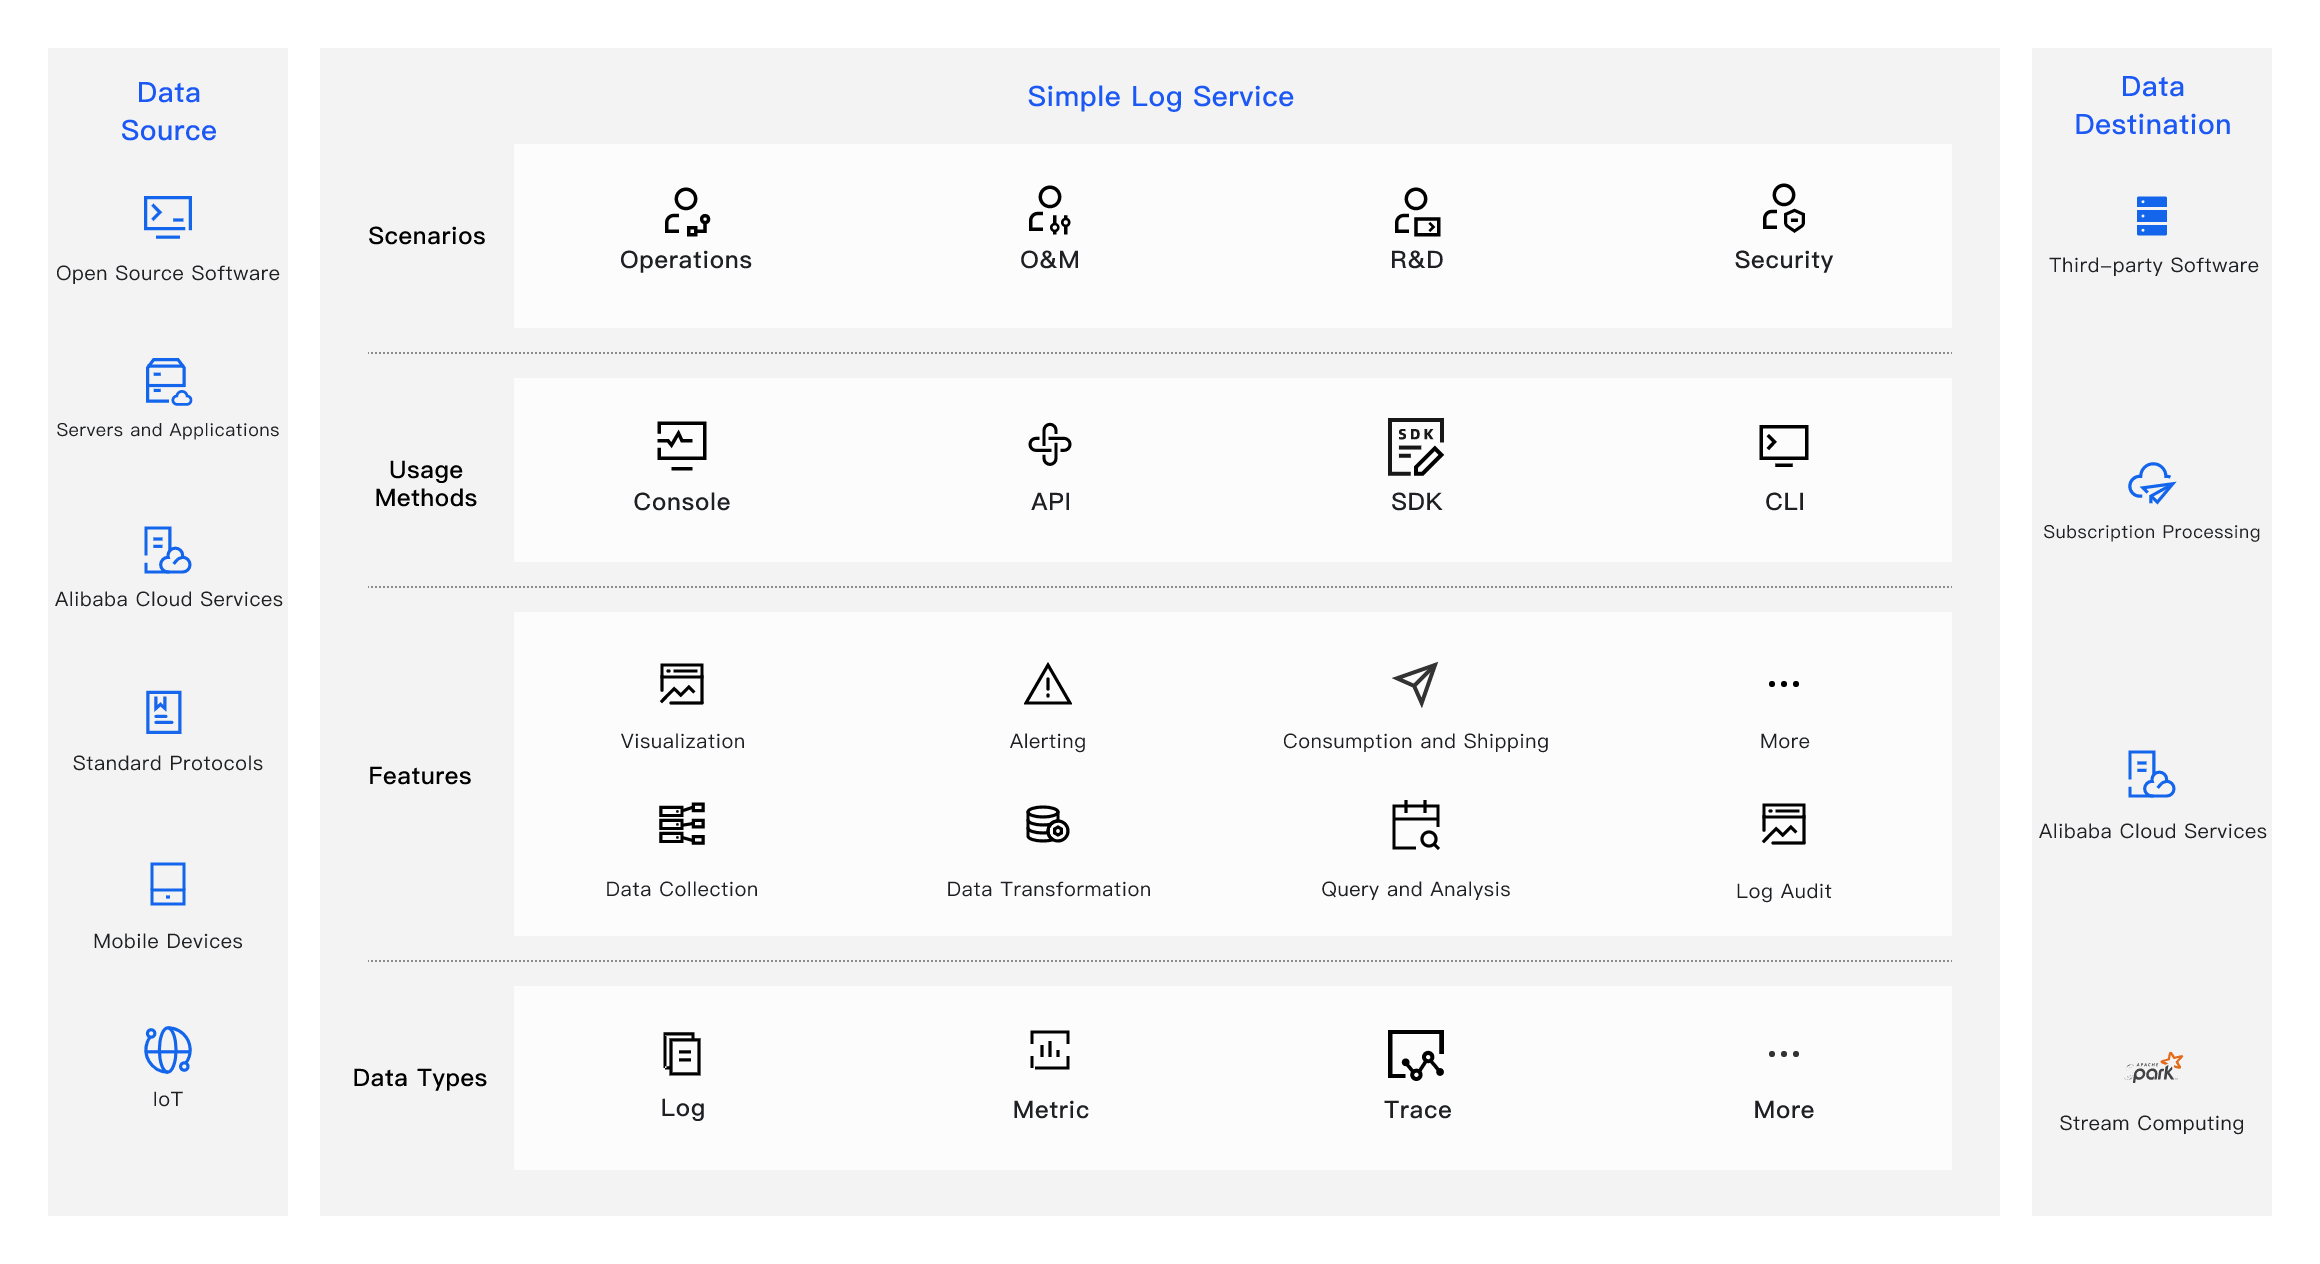The width and height of the screenshot is (2320, 1264).
Task: Click the Alerting text label
Action: coord(1048,742)
